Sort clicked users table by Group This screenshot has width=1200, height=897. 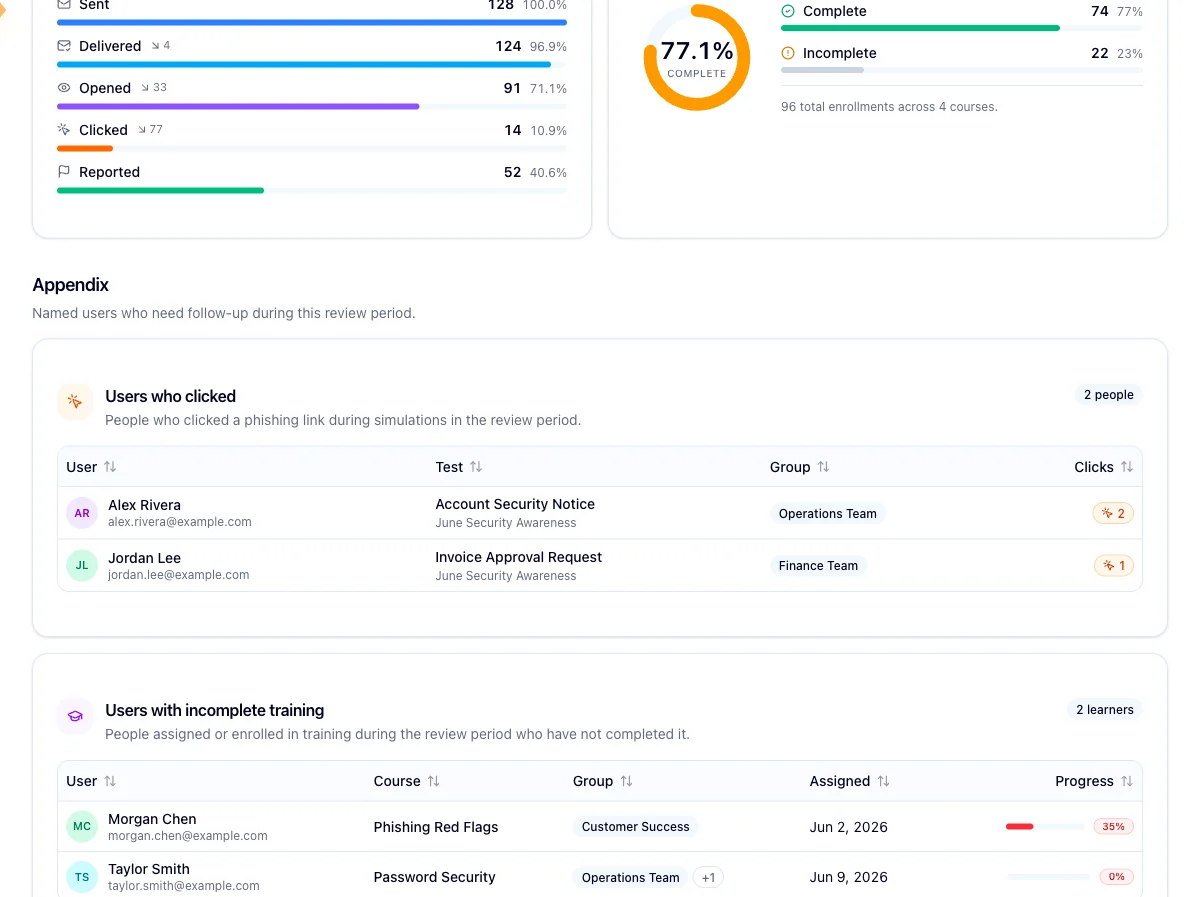800,467
